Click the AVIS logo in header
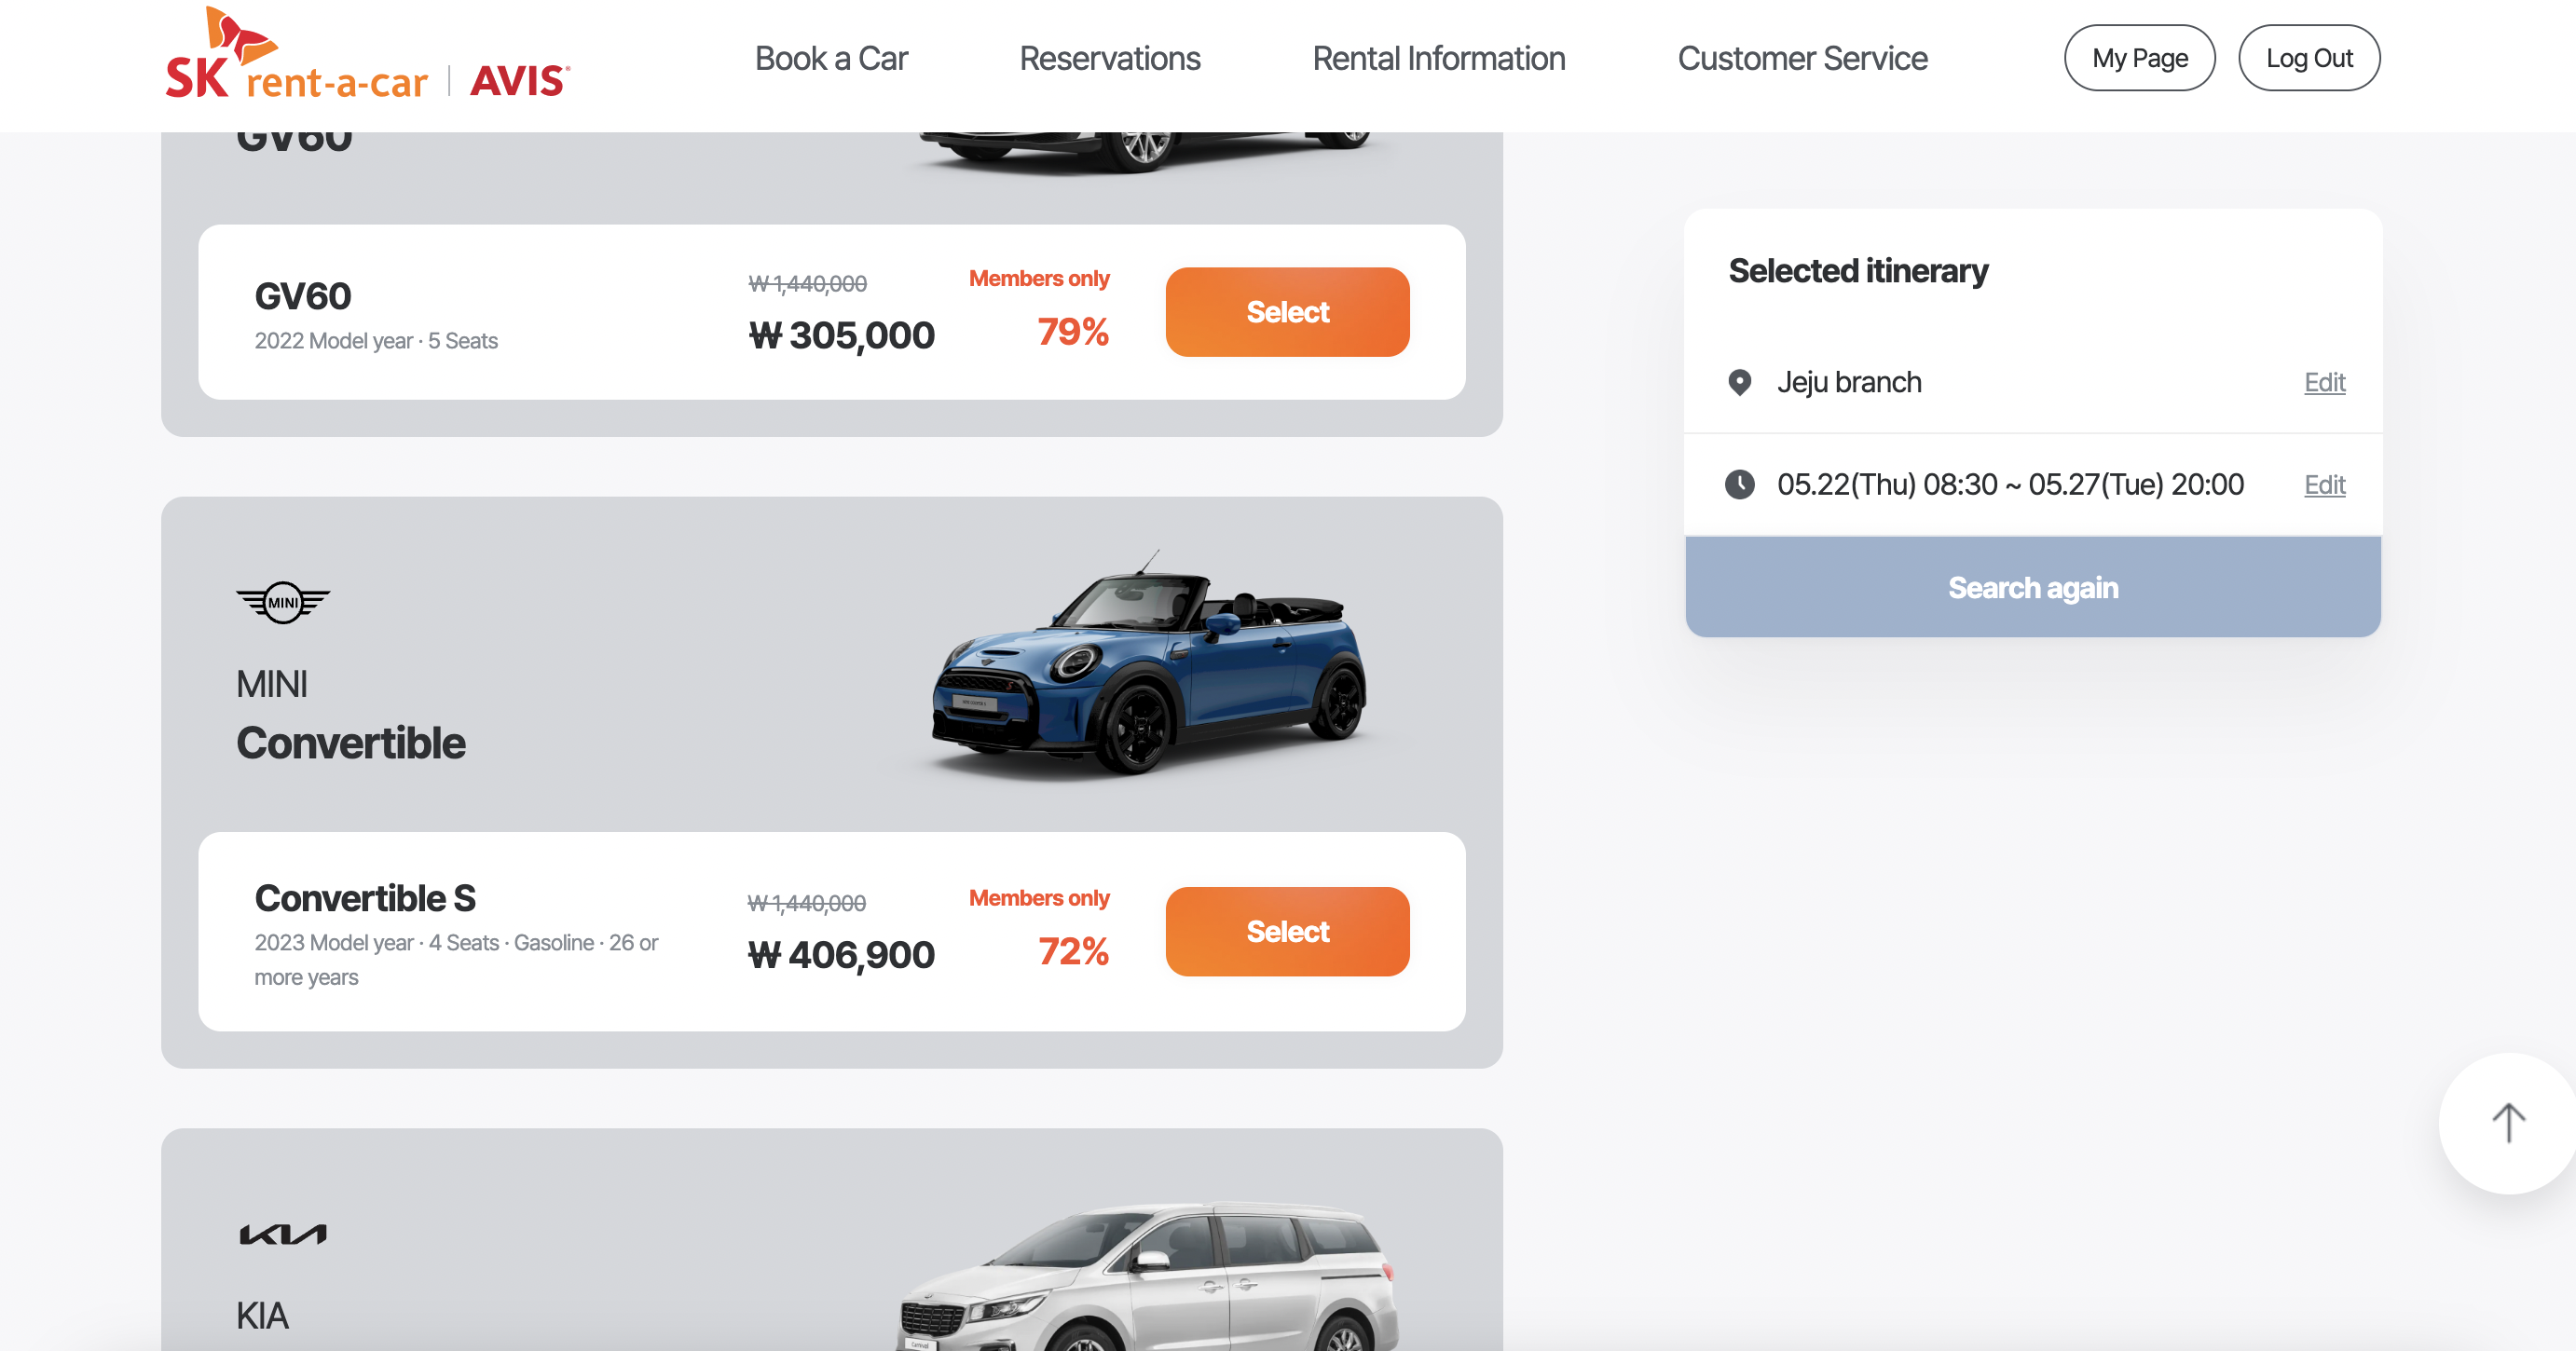This screenshot has height=1351, width=2576. pos(520,80)
